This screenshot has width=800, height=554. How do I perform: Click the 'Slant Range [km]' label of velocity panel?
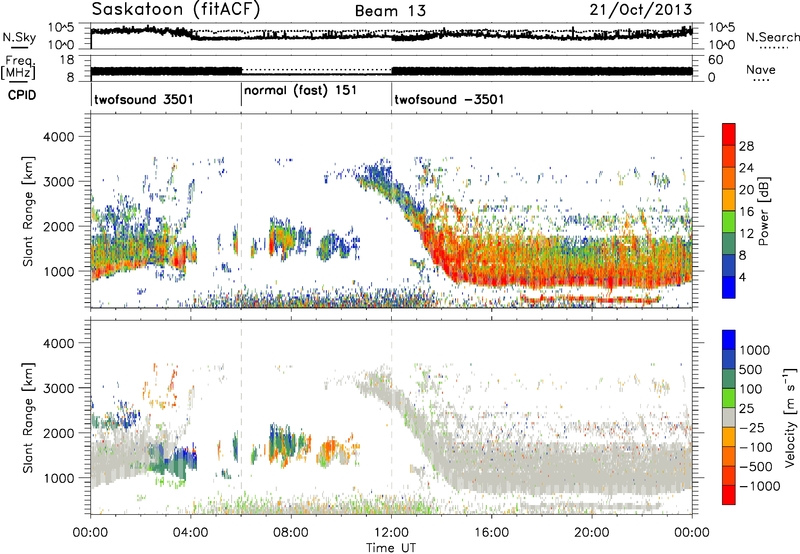pyautogui.click(x=28, y=418)
